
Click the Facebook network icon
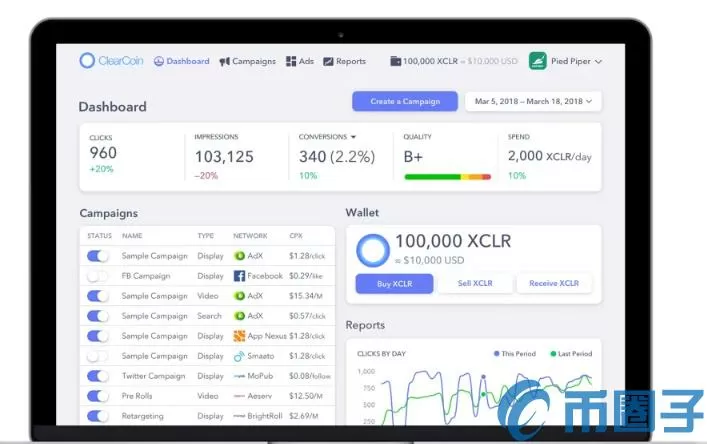[239, 276]
